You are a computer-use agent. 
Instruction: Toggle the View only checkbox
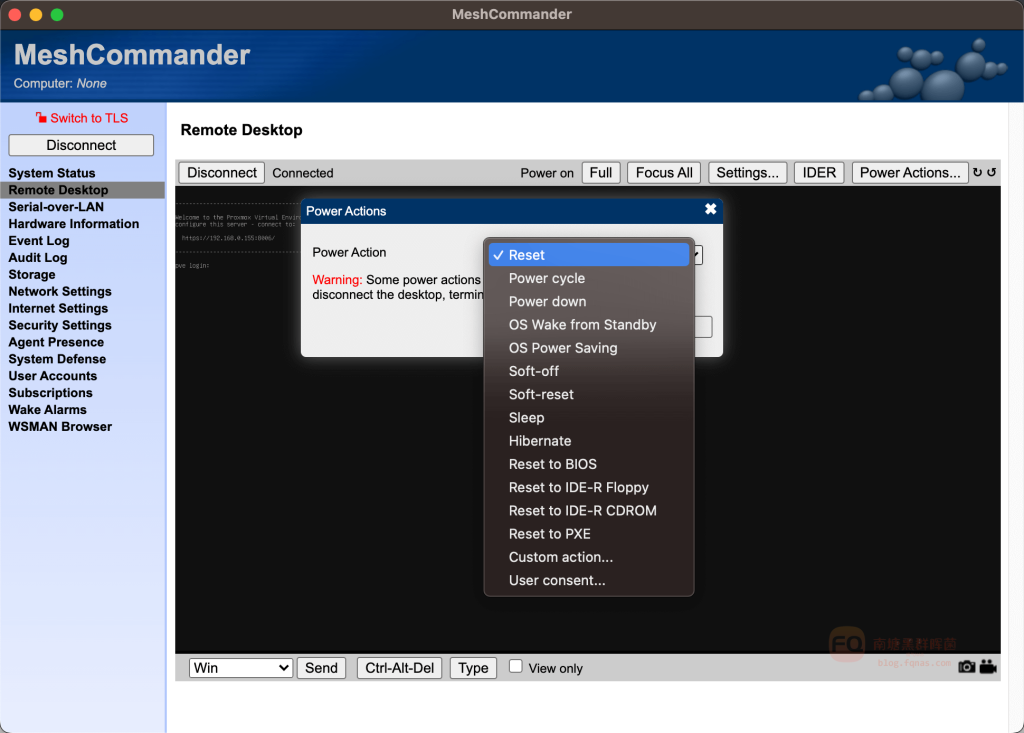(x=516, y=666)
